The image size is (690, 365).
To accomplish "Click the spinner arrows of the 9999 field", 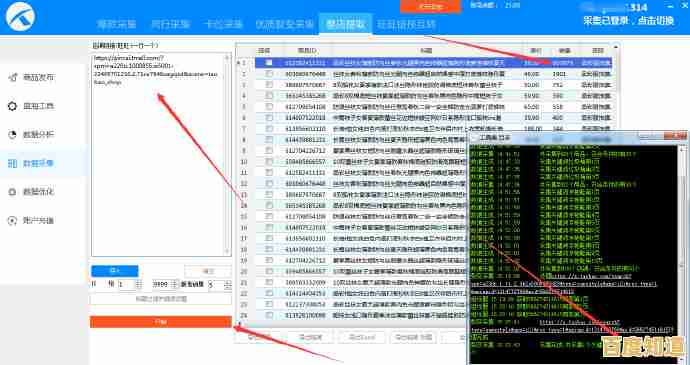I will [174, 284].
